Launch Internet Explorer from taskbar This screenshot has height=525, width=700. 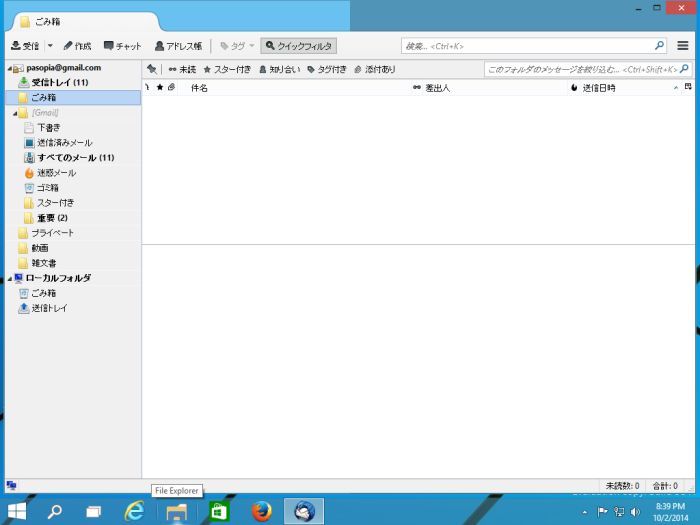coord(134,511)
